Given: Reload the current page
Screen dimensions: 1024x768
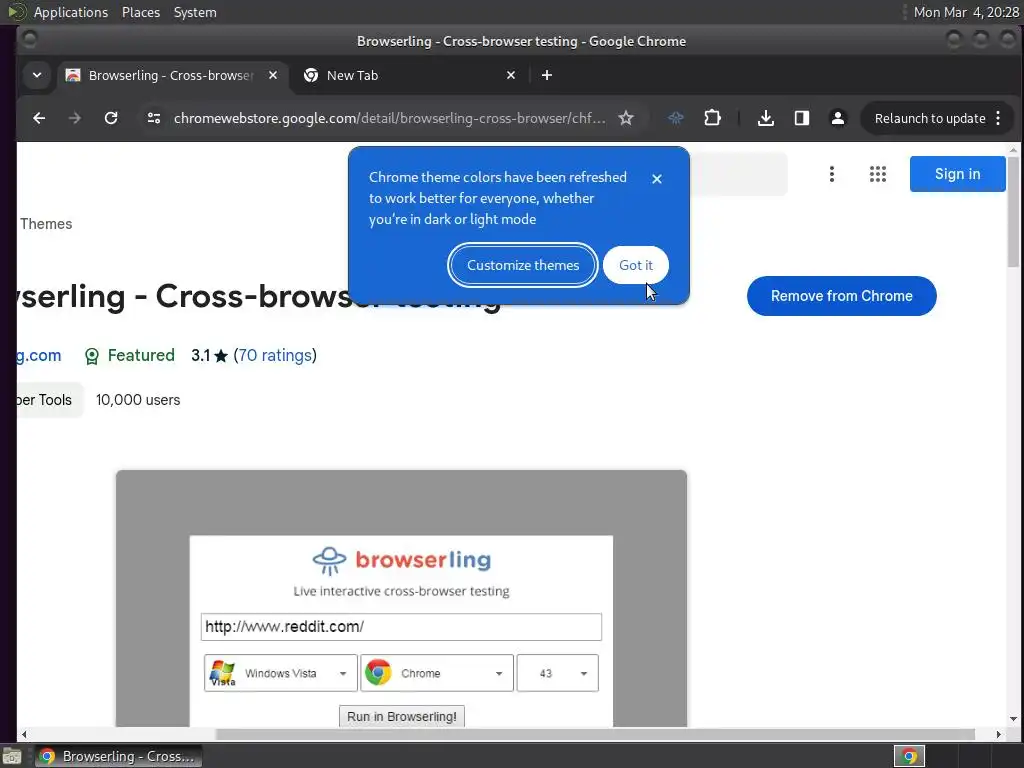Looking at the screenshot, I should (x=111, y=118).
